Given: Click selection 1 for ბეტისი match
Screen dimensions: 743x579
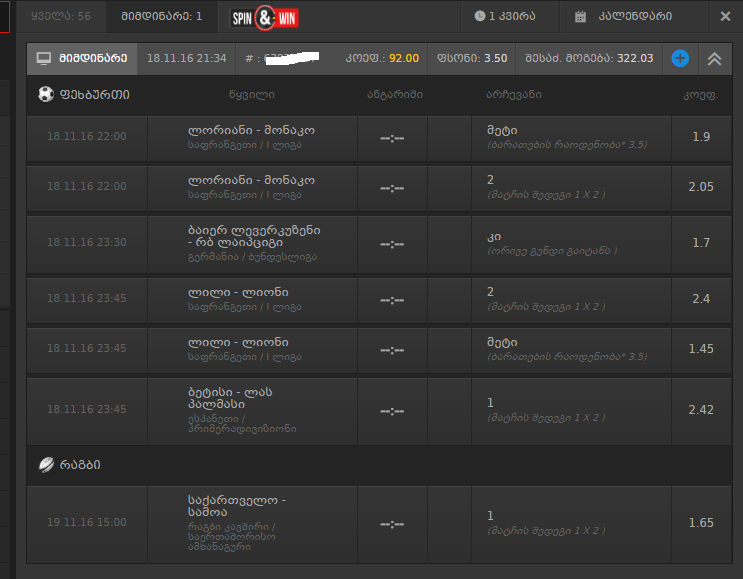Looking at the screenshot, I should point(490,403).
